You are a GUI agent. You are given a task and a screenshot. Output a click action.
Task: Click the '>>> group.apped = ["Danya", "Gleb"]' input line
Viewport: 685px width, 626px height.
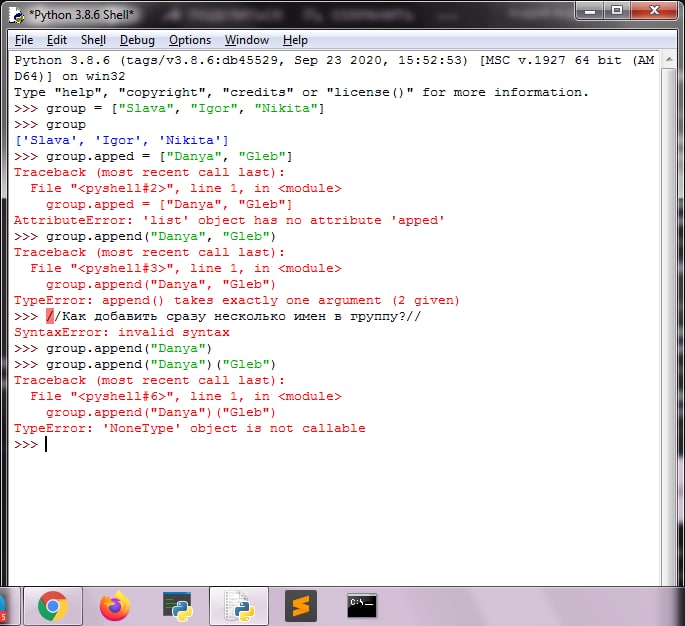point(153,156)
